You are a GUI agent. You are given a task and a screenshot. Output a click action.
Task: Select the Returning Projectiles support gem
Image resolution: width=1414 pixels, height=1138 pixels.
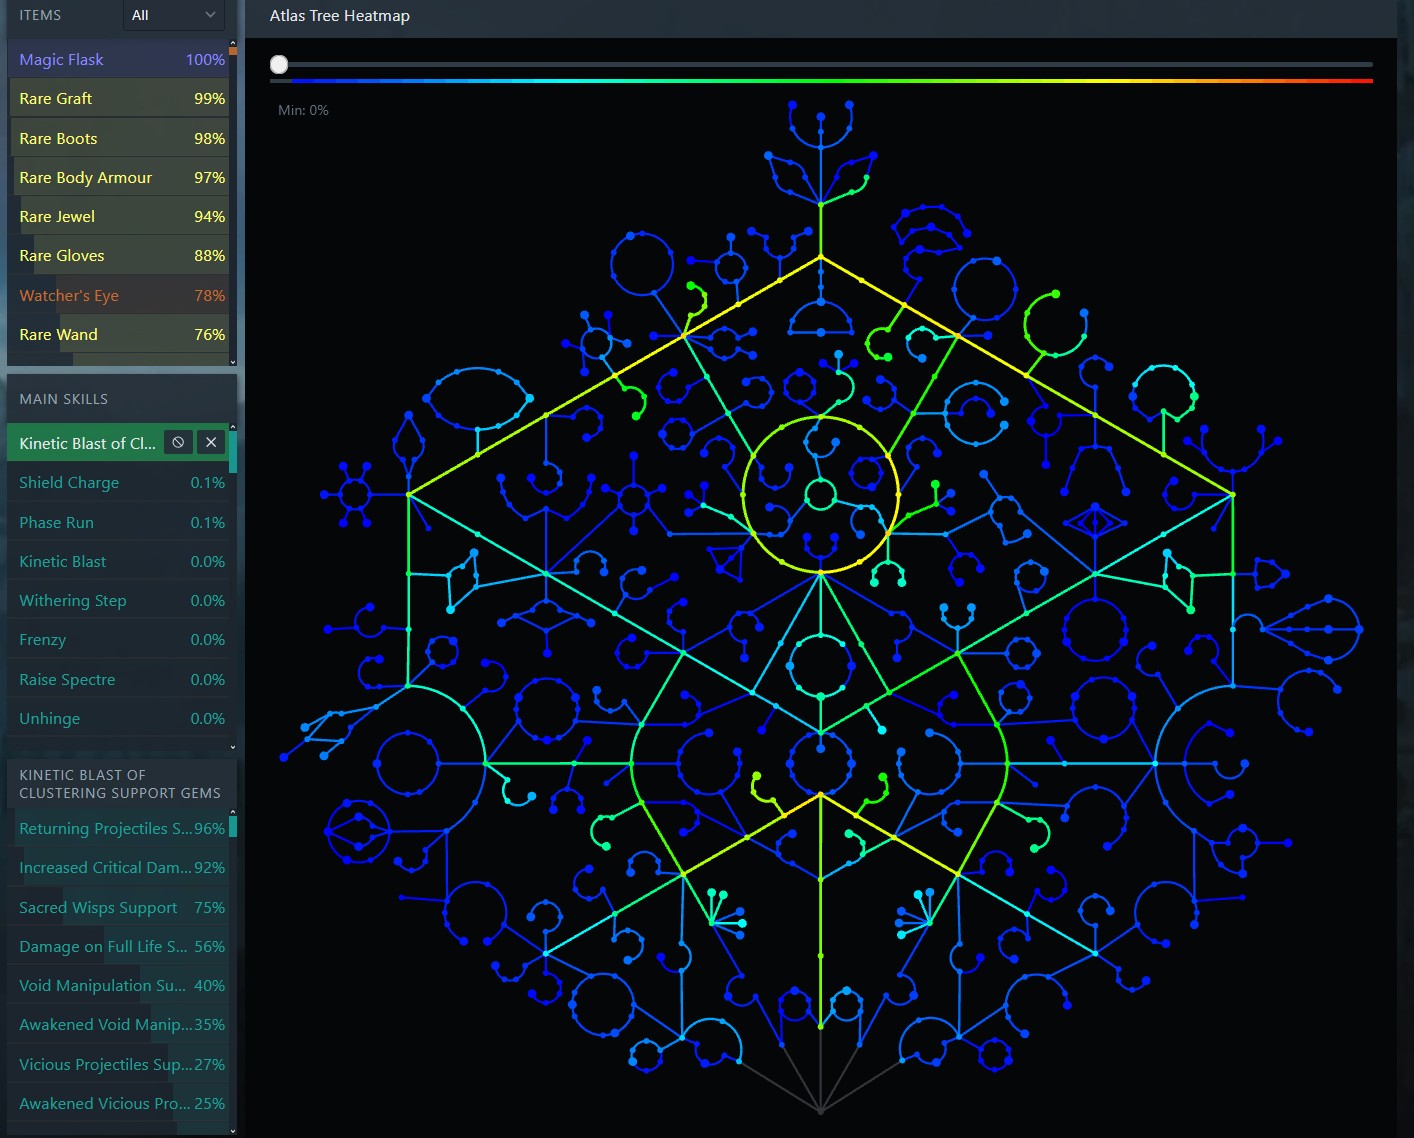[118, 828]
